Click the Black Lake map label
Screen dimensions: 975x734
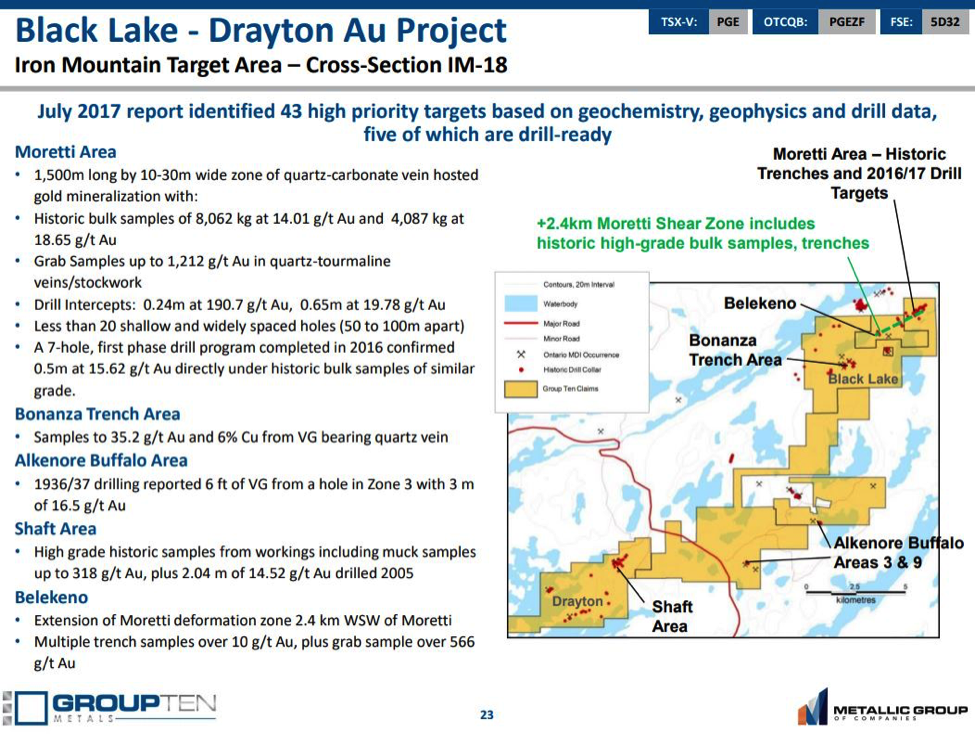click(863, 379)
